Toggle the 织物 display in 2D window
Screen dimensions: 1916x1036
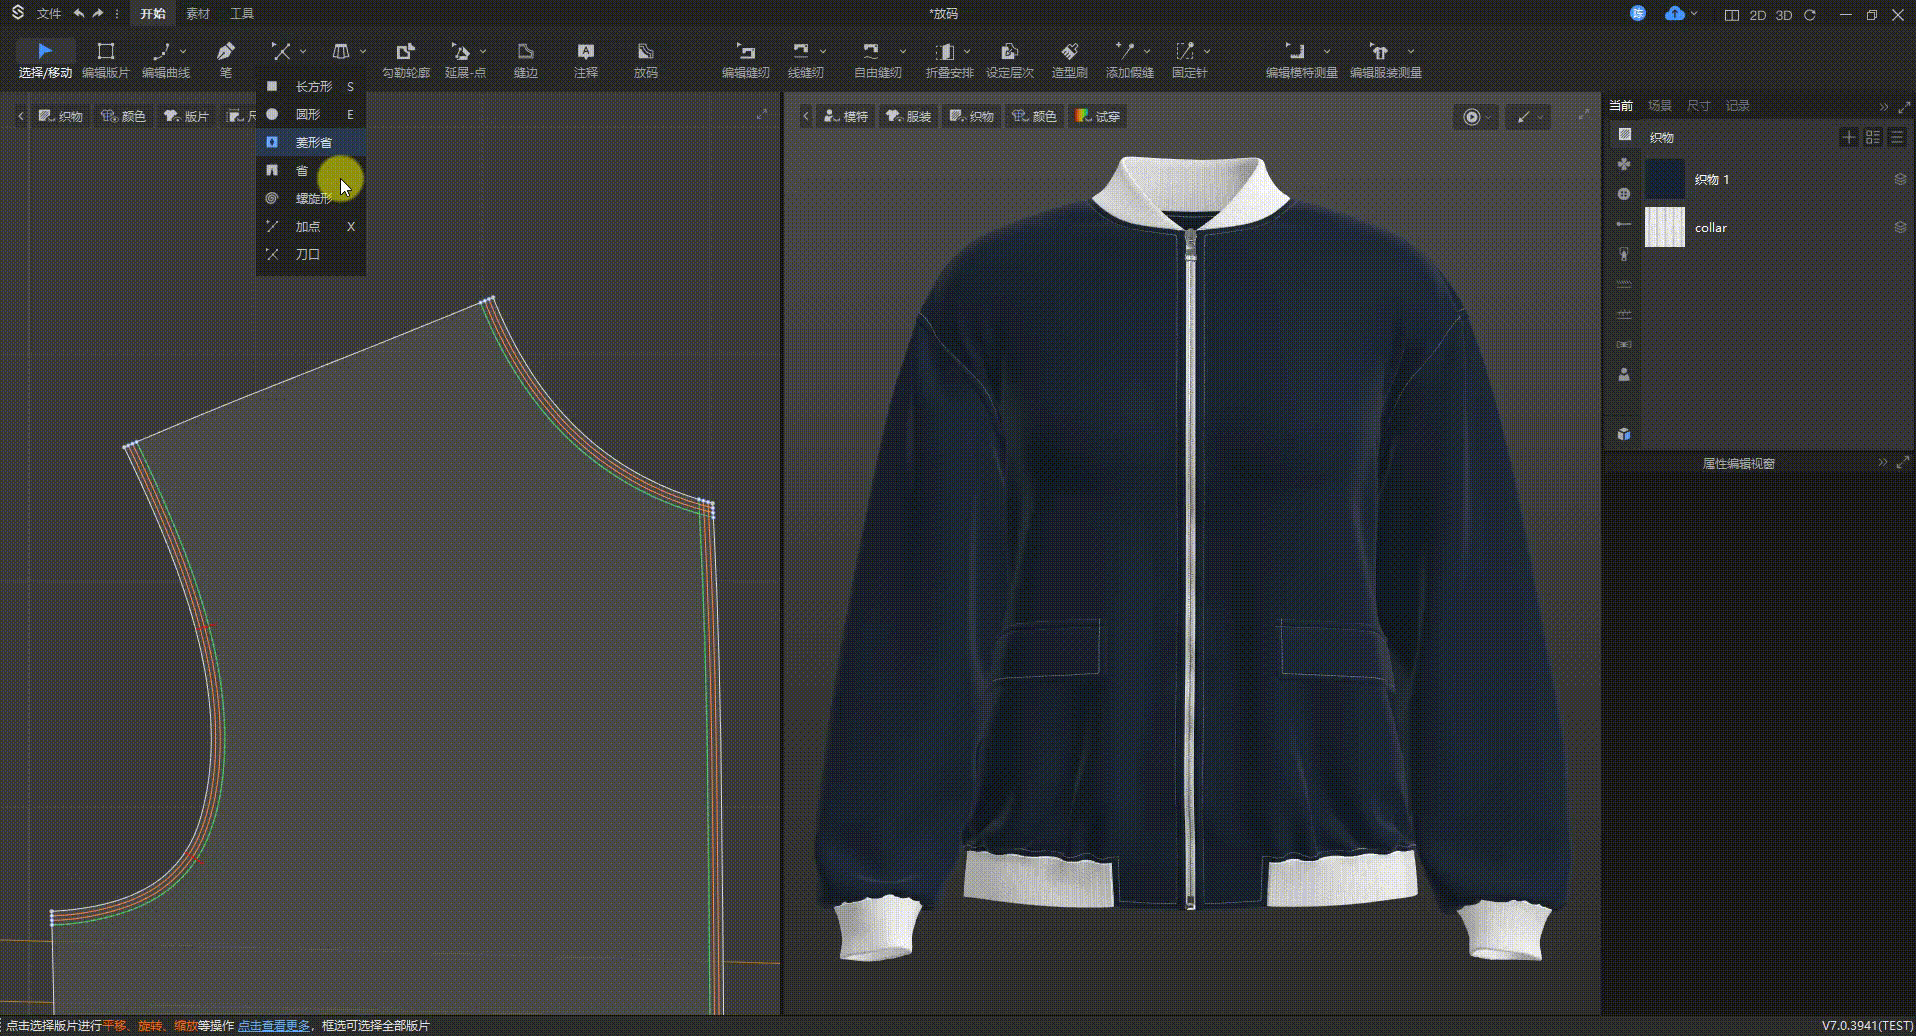(61, 116)
